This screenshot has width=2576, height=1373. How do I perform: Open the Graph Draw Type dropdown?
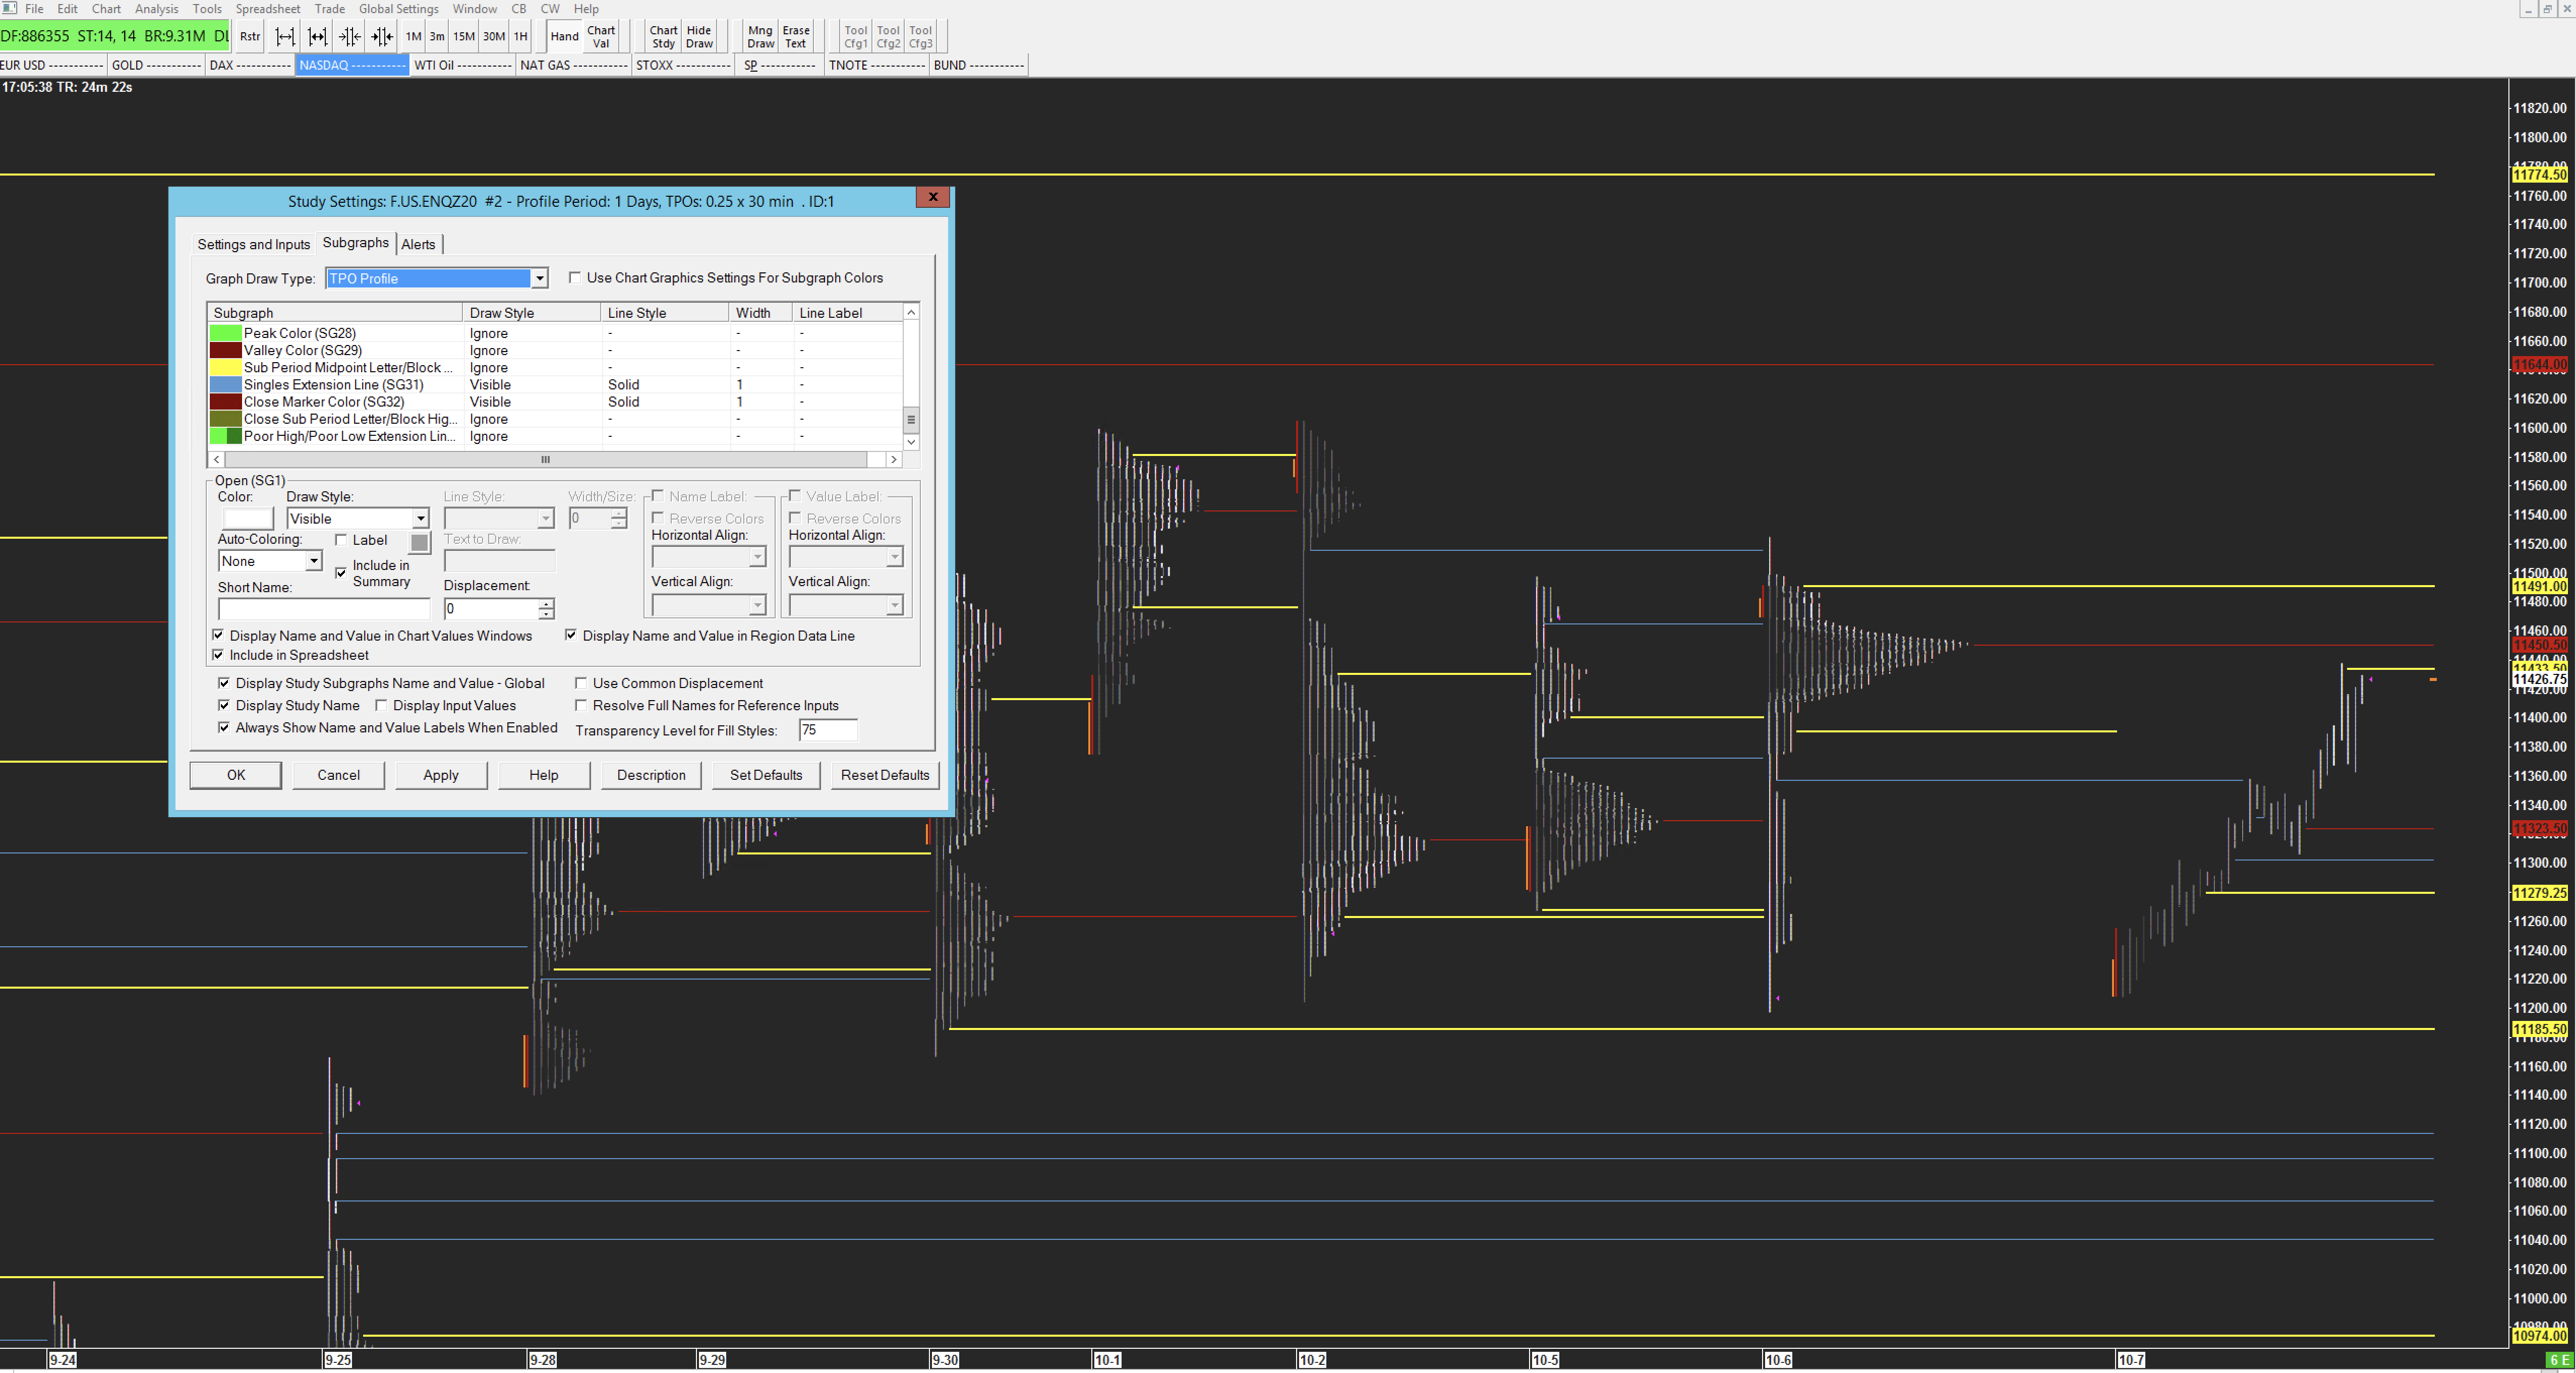(x=437, y=278)
